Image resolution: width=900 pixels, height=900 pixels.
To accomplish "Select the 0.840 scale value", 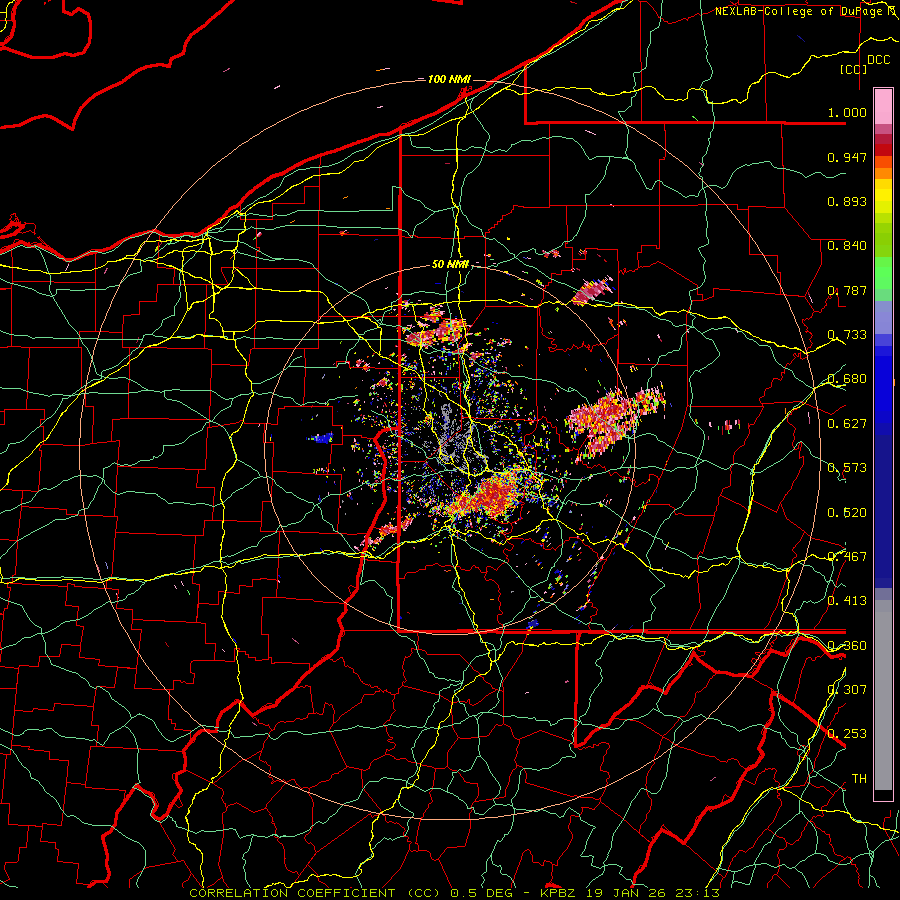I will click(847, 246).
